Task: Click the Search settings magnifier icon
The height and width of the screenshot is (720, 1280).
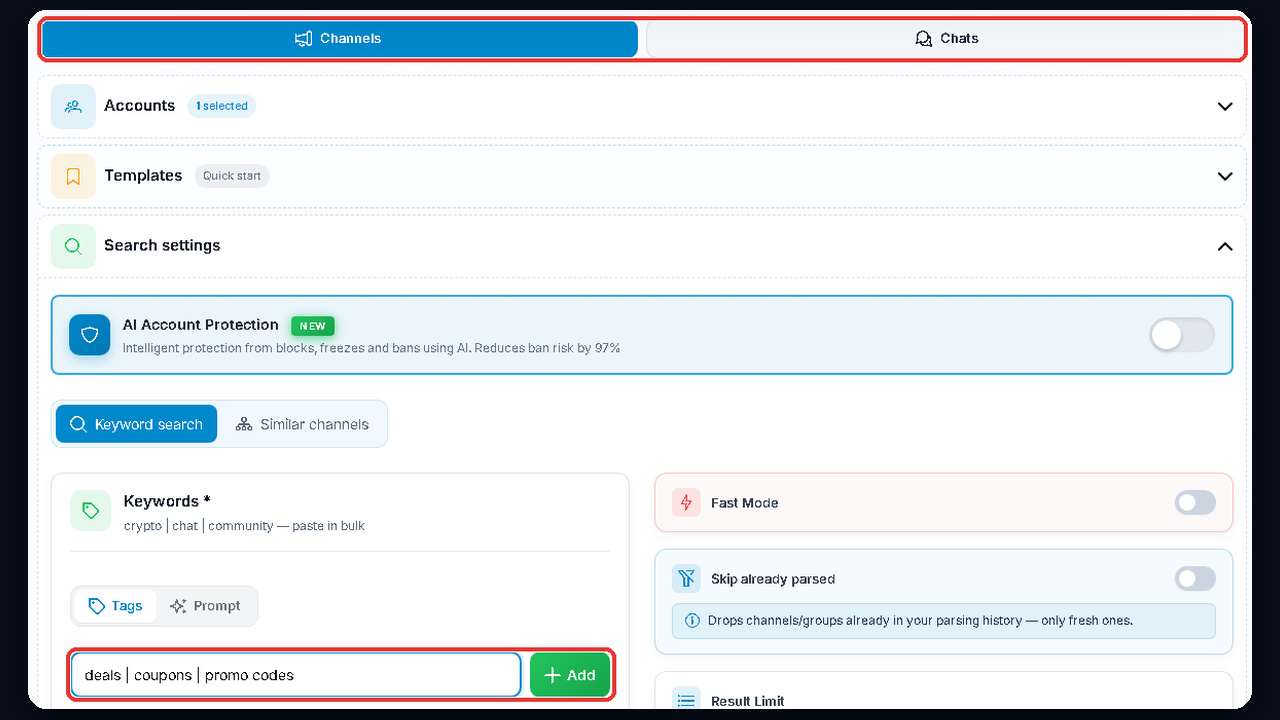Action: (x=73, y=246)
